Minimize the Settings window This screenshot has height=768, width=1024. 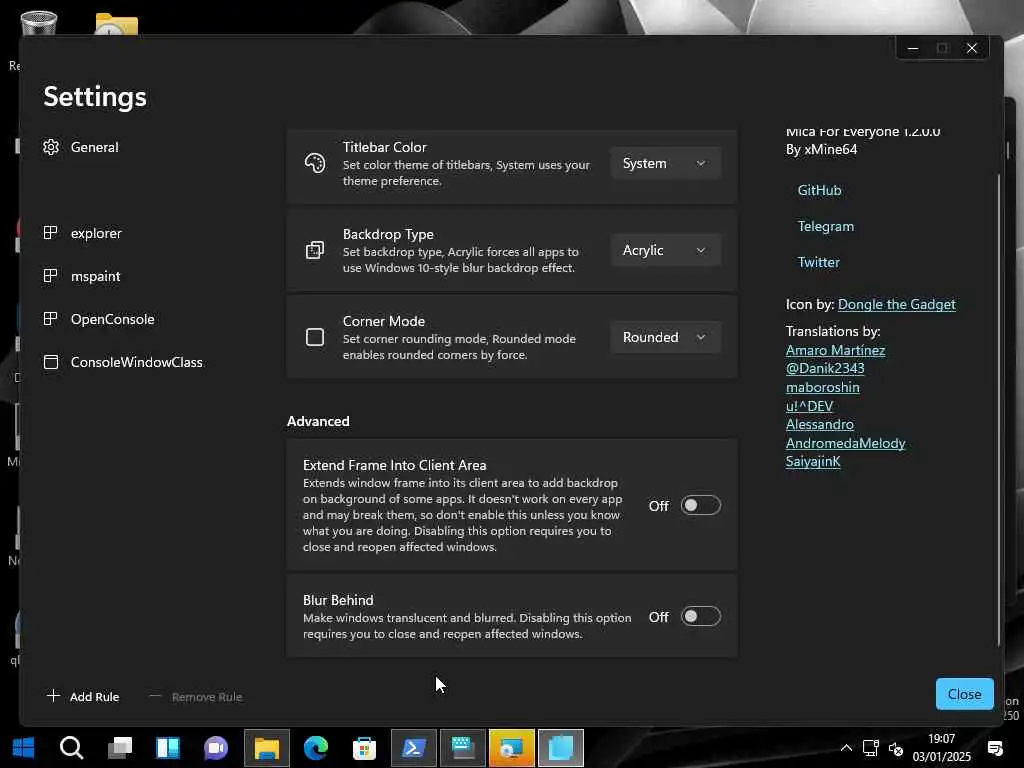point(912,48)
